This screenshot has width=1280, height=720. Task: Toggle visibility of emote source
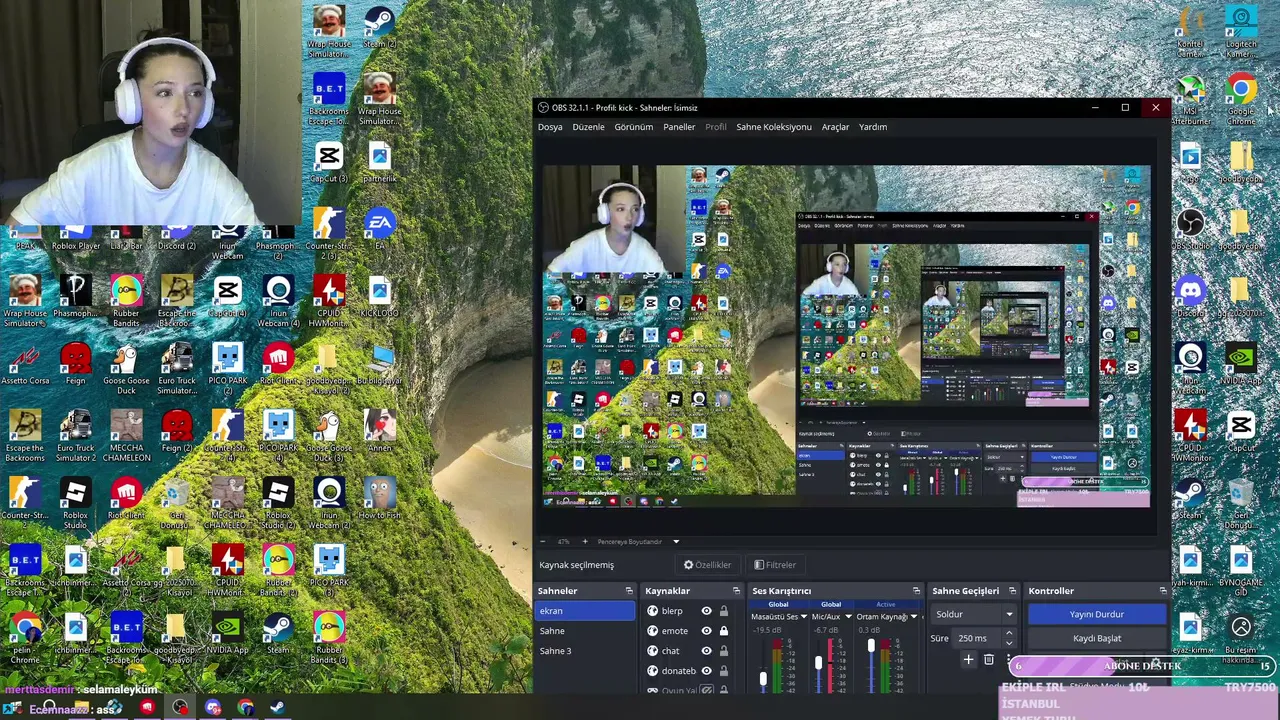pyautogui.click(x=706, y=631)
